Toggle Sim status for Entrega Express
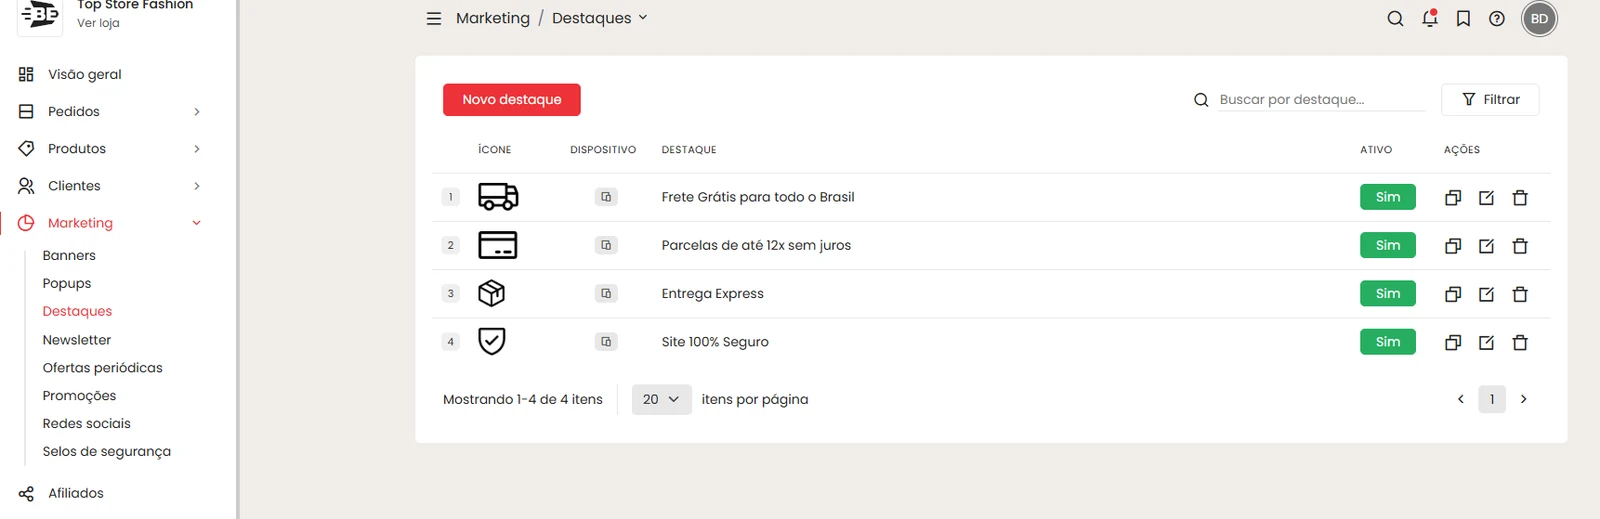This screenshot has width=1600, height=519. point(1388,293)
